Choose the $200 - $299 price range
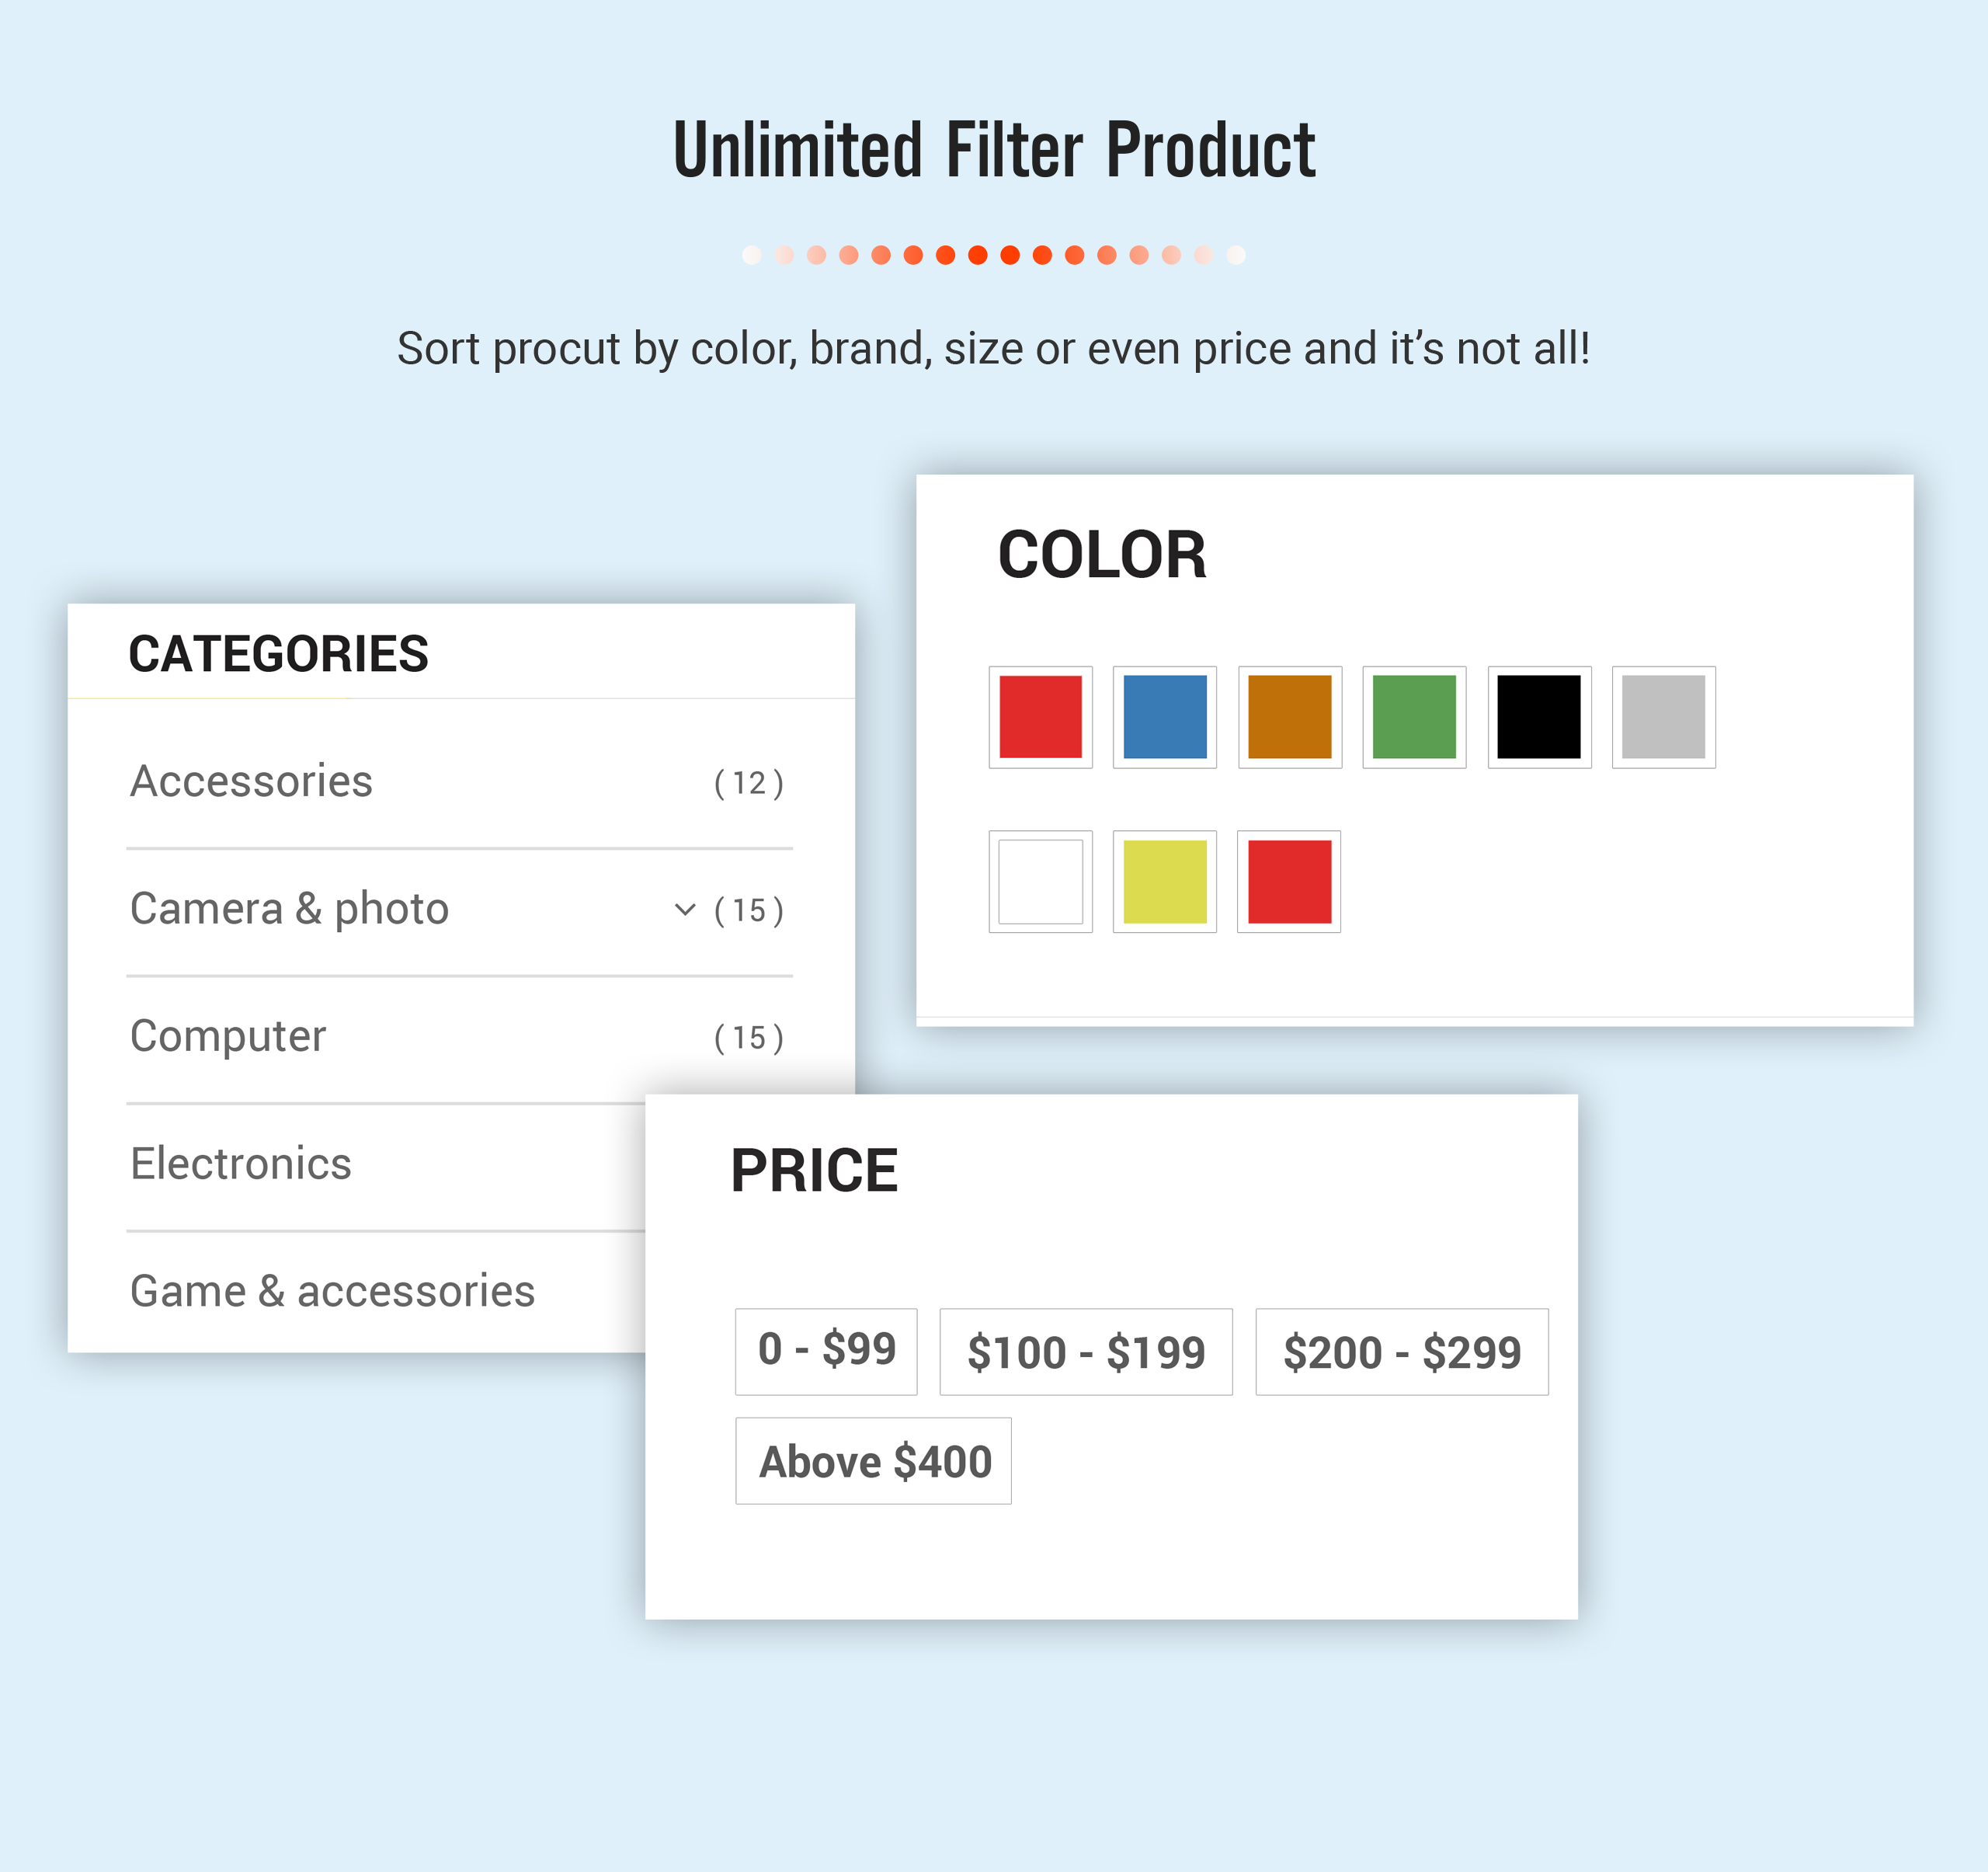The width and height of the screenshot is (1988, 1872). 1402,1351
